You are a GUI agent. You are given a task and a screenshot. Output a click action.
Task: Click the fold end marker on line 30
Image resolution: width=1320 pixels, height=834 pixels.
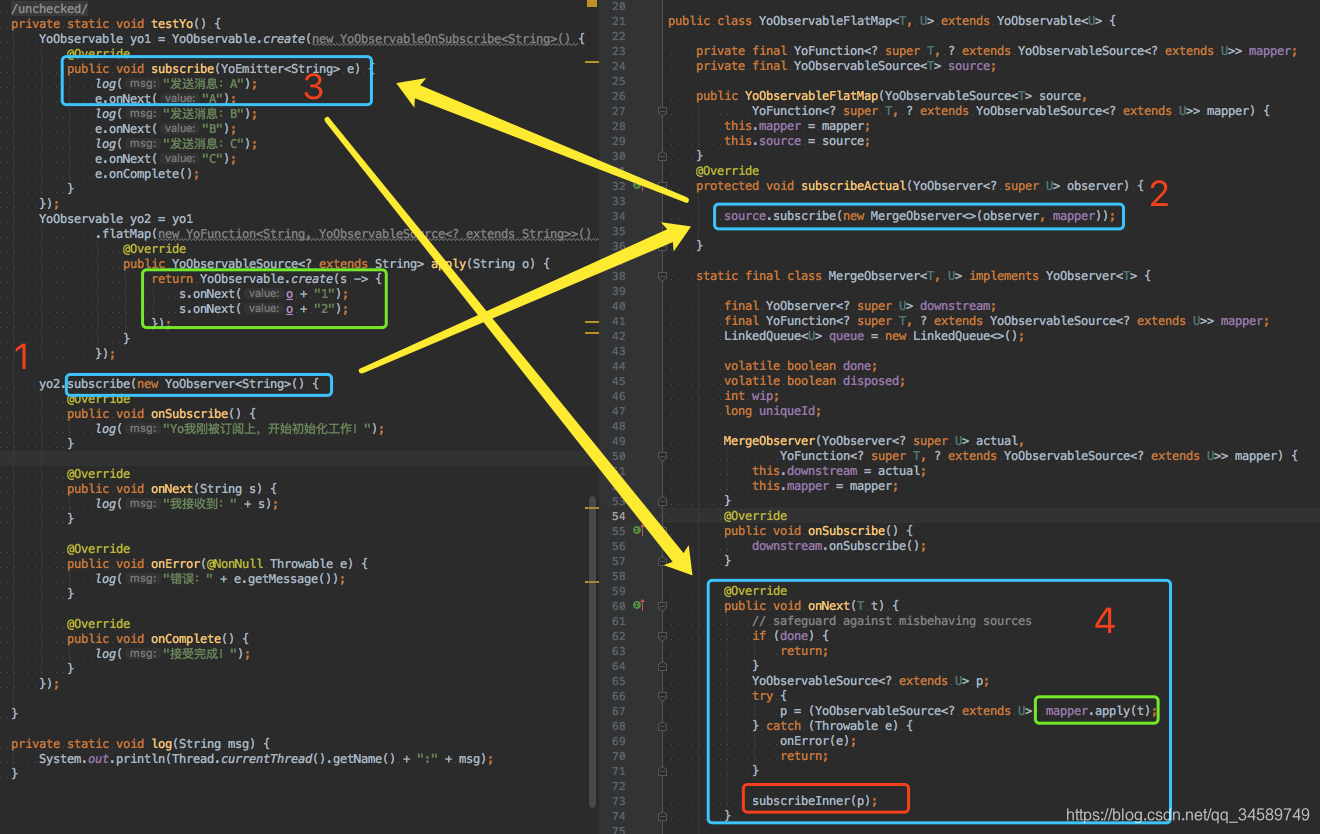[x=662, y=156]
